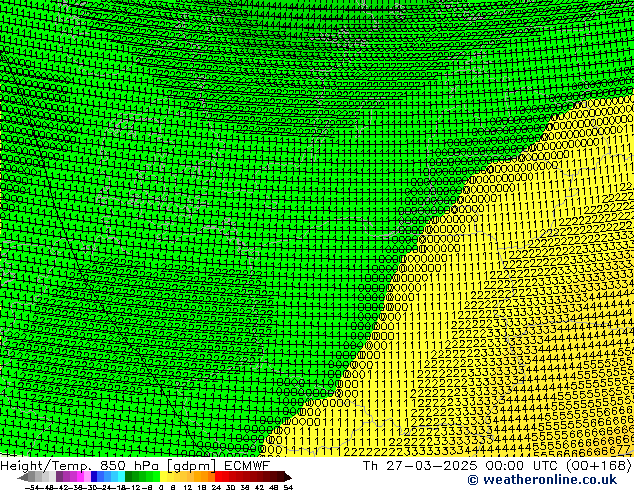Click the [gdpm] unit label

tap(192, 466)
